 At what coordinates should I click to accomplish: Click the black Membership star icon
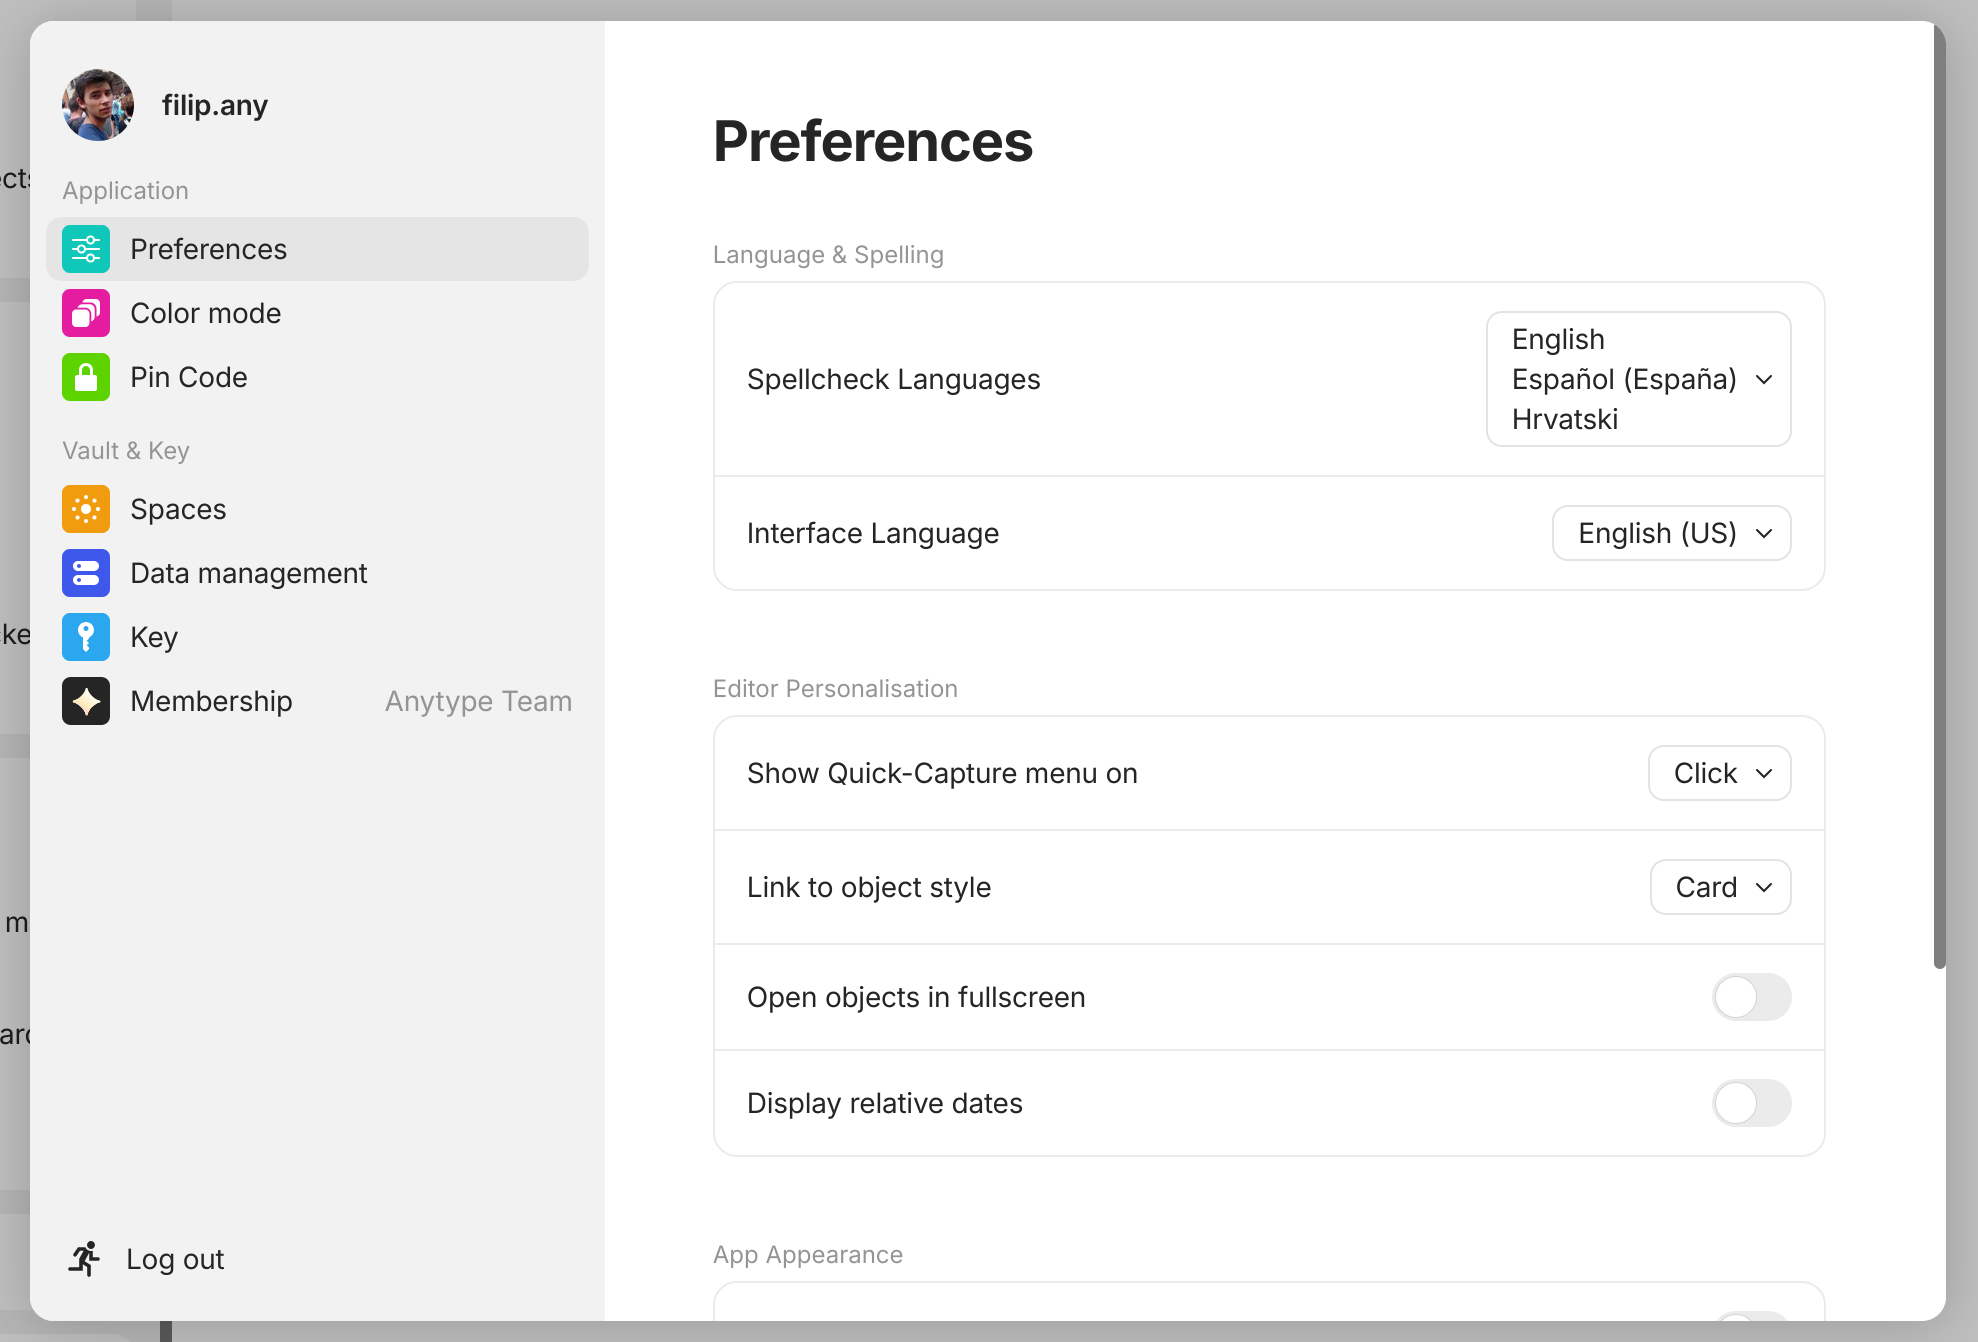86,701
